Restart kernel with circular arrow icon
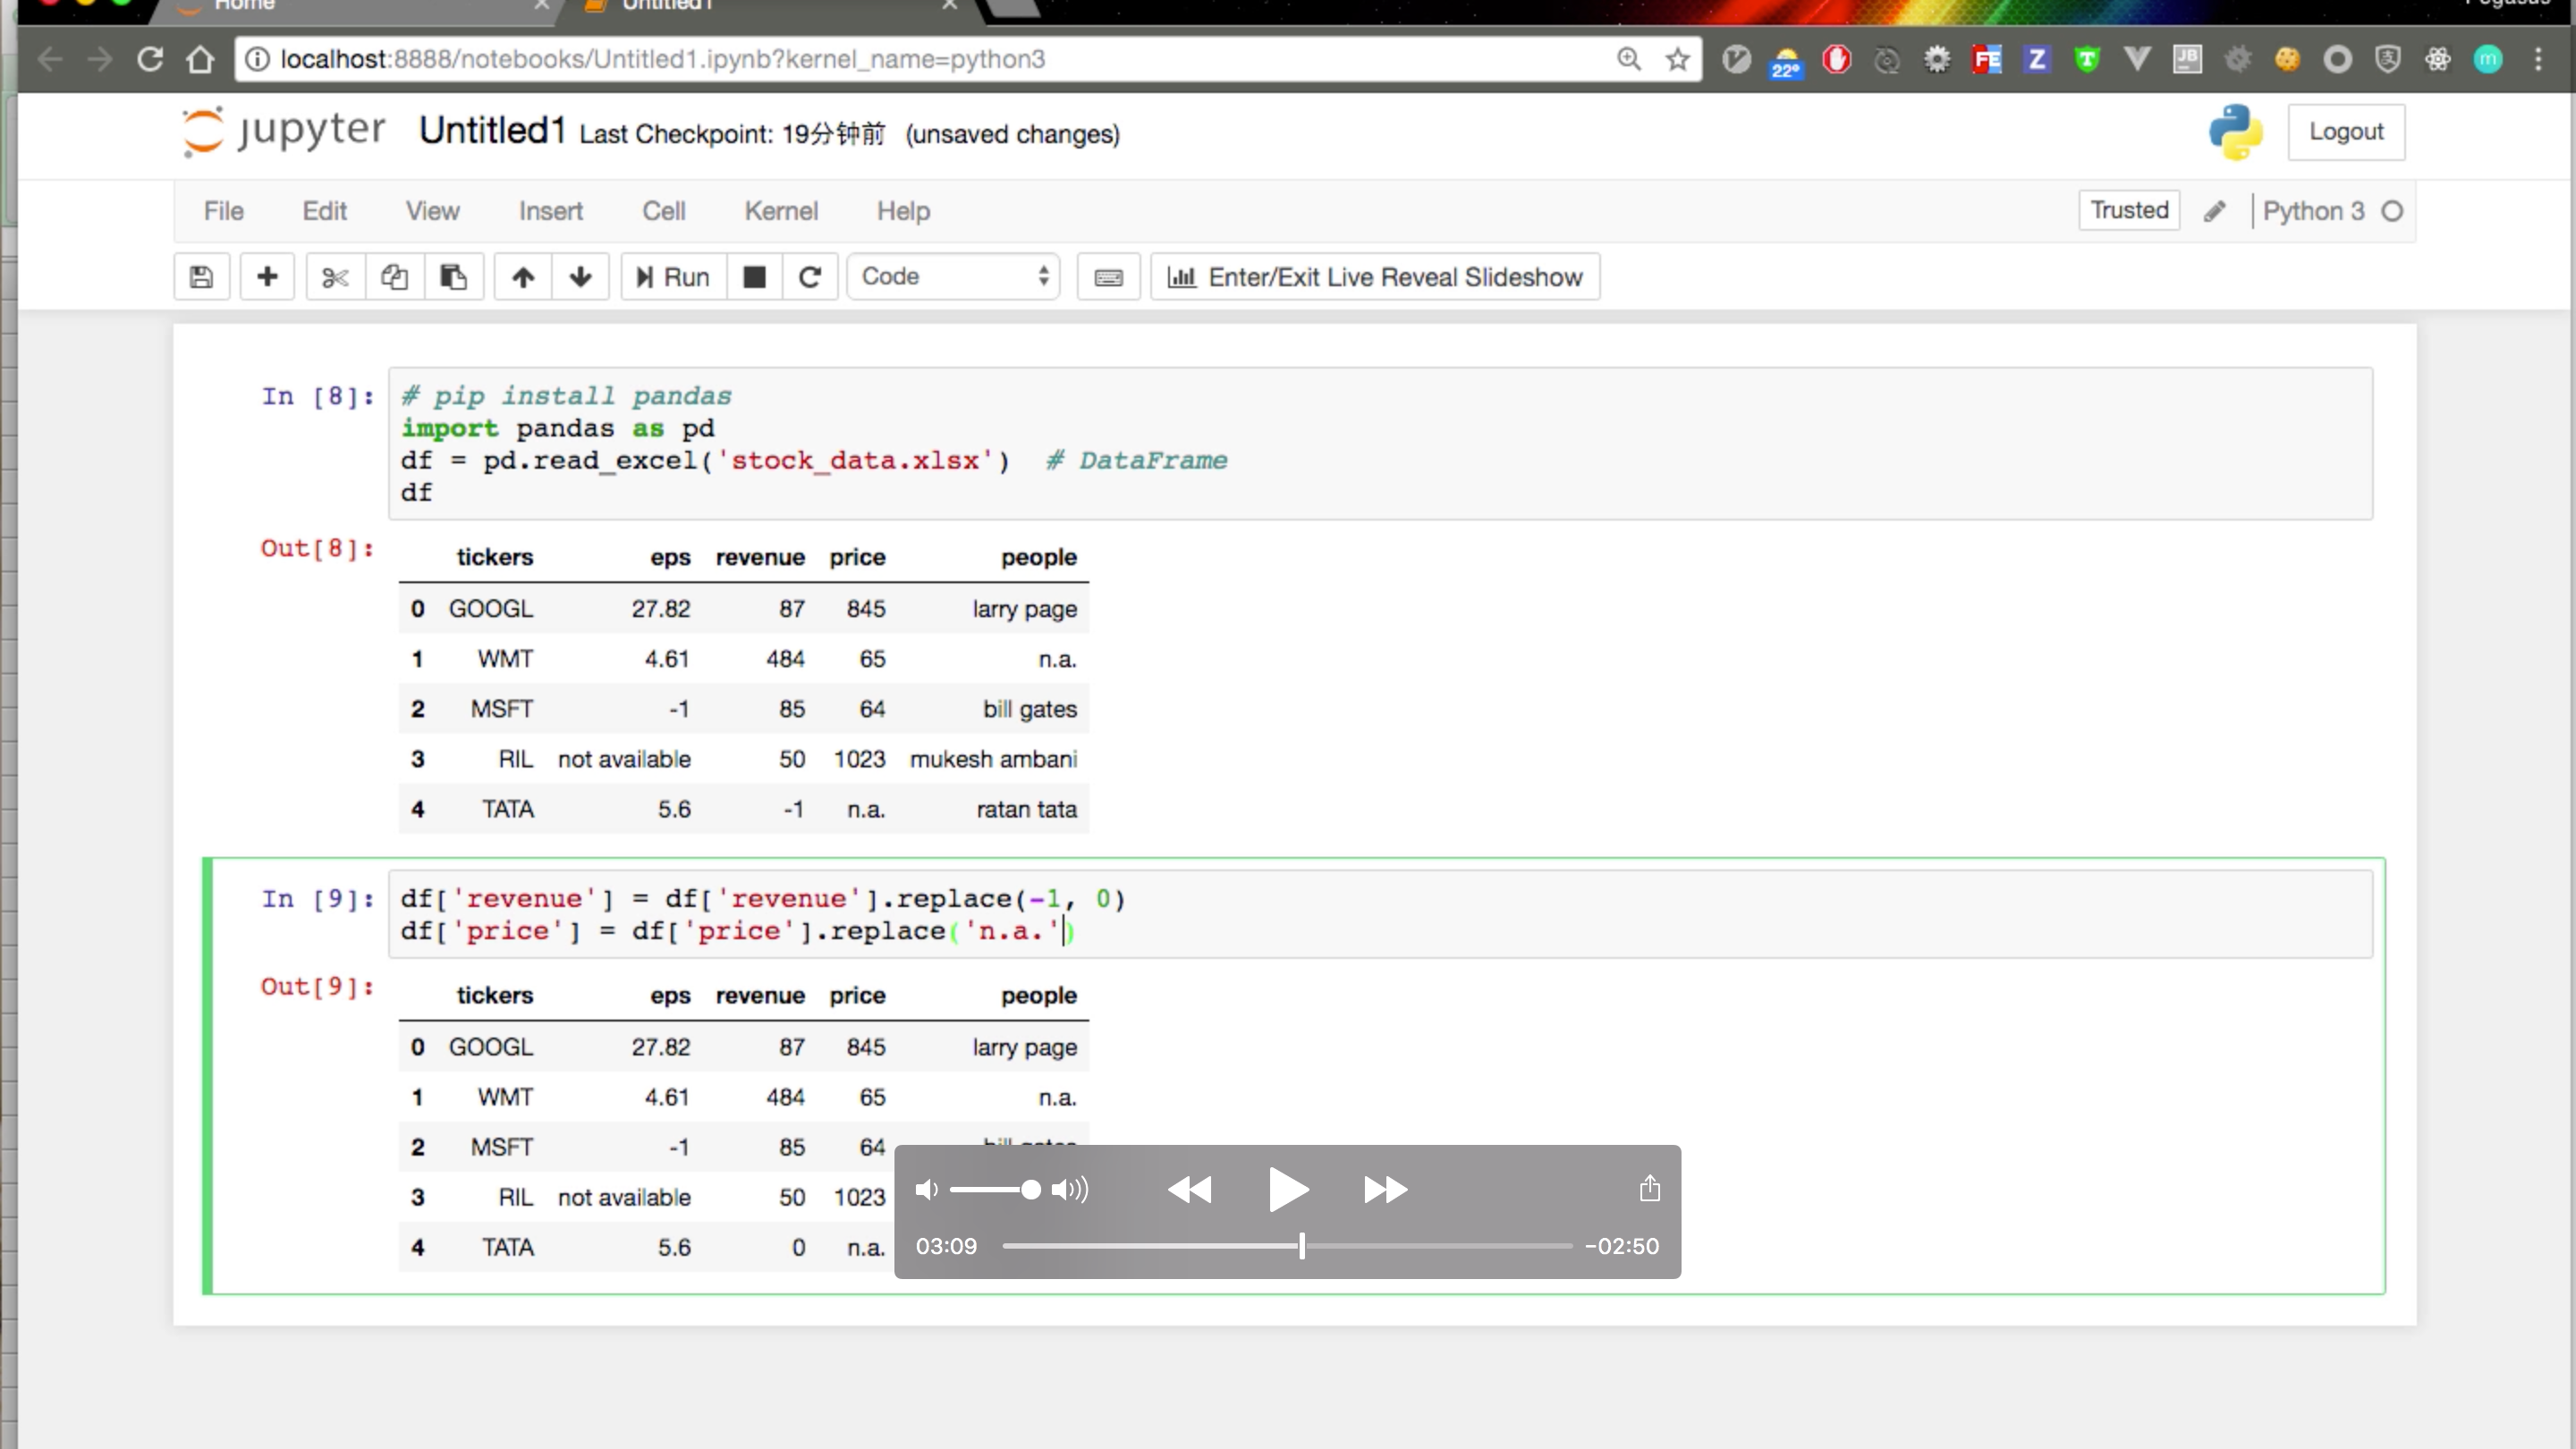This screenshot has height=1449, width=2576. point(810,277)
